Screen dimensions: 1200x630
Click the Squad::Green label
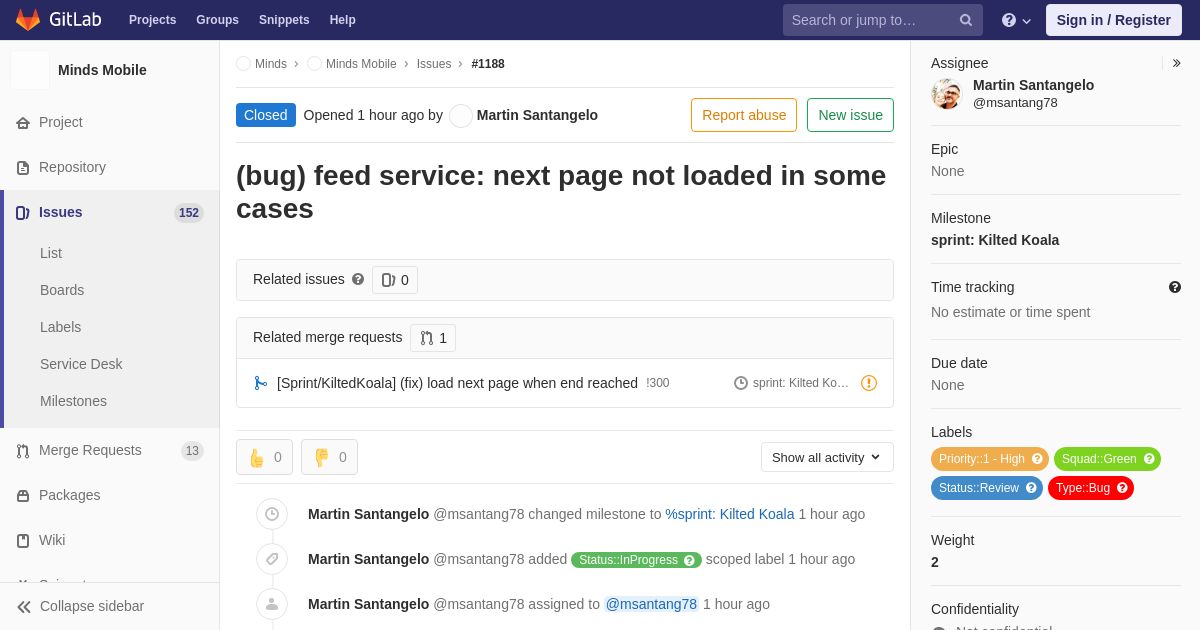coord(1107,459)
